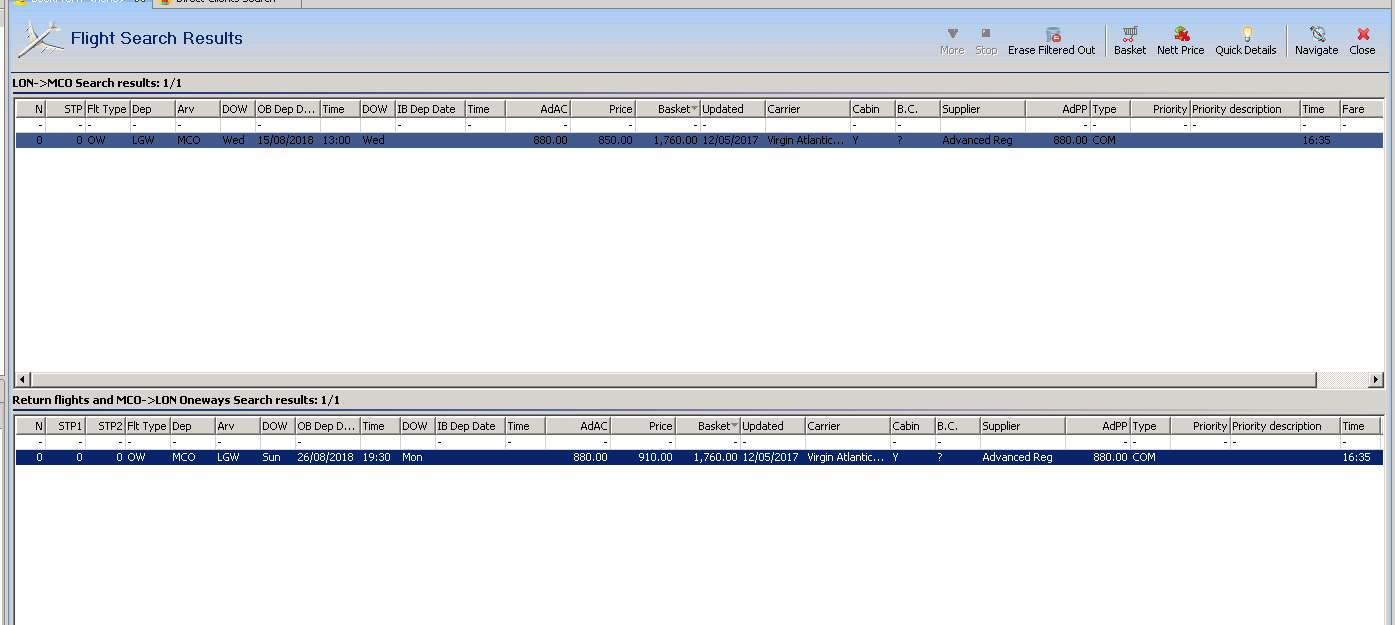Click AdAC column header in LON->MCO grid
This screenshot has width=1395, height=625.
(537, 109)
